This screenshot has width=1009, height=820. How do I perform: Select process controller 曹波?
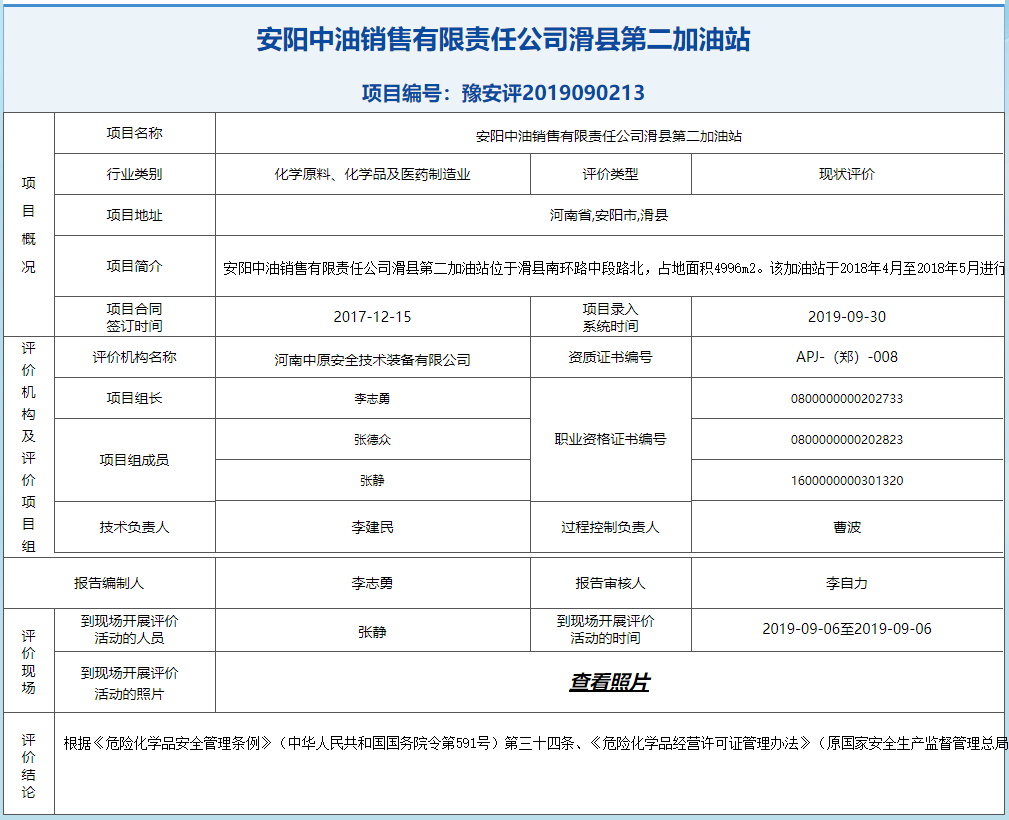point(847,527)
